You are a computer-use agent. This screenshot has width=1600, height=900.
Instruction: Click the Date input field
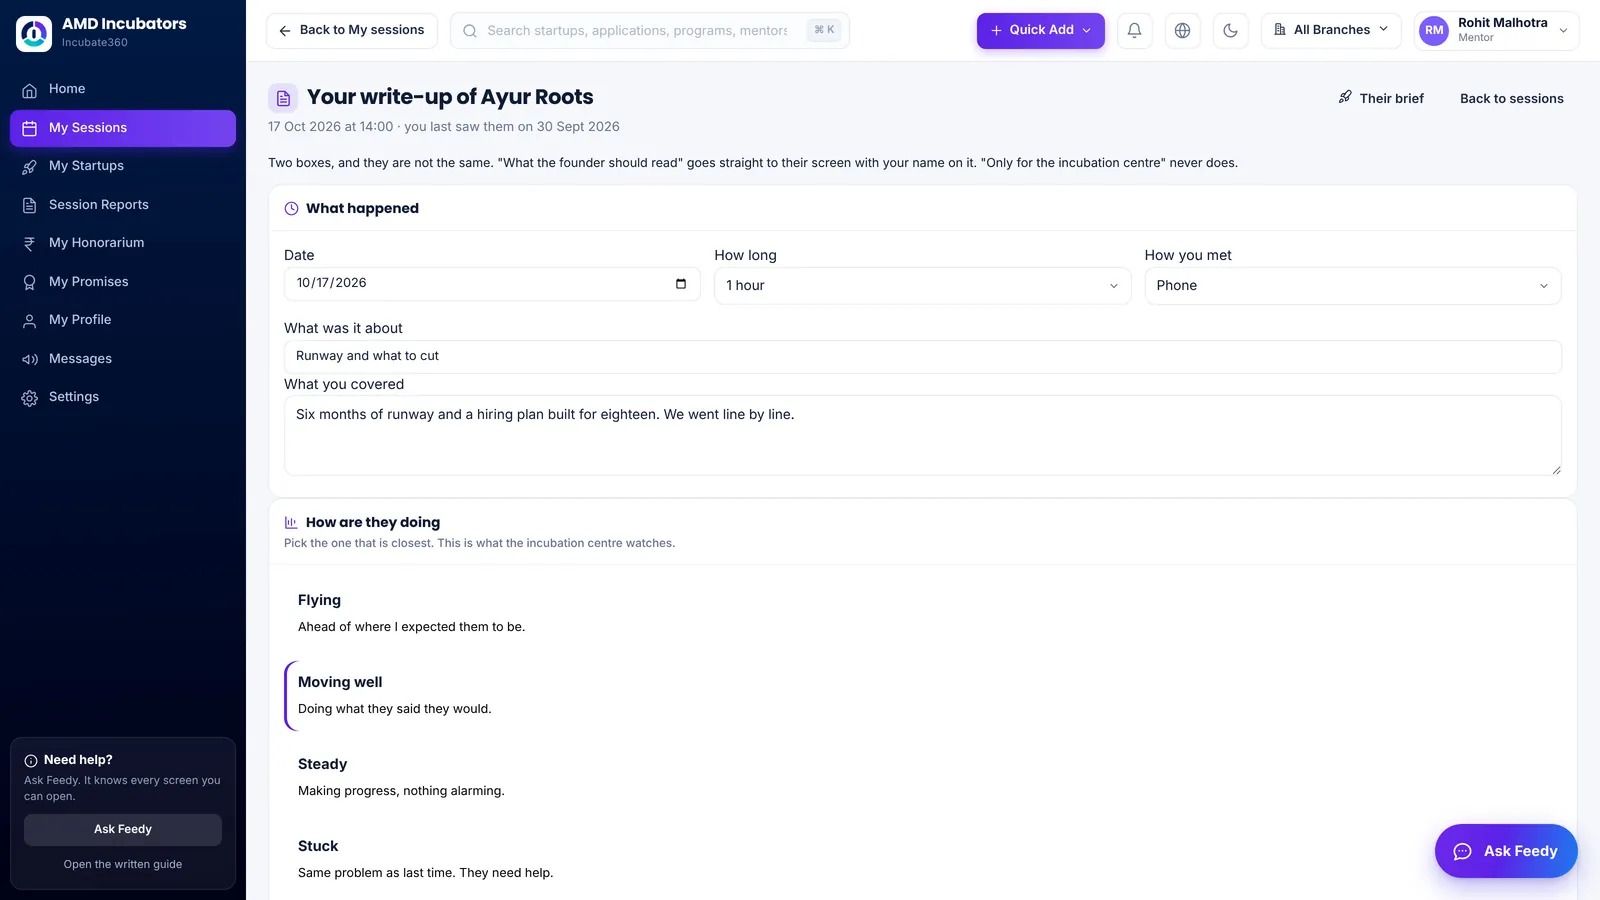point(492,284)
